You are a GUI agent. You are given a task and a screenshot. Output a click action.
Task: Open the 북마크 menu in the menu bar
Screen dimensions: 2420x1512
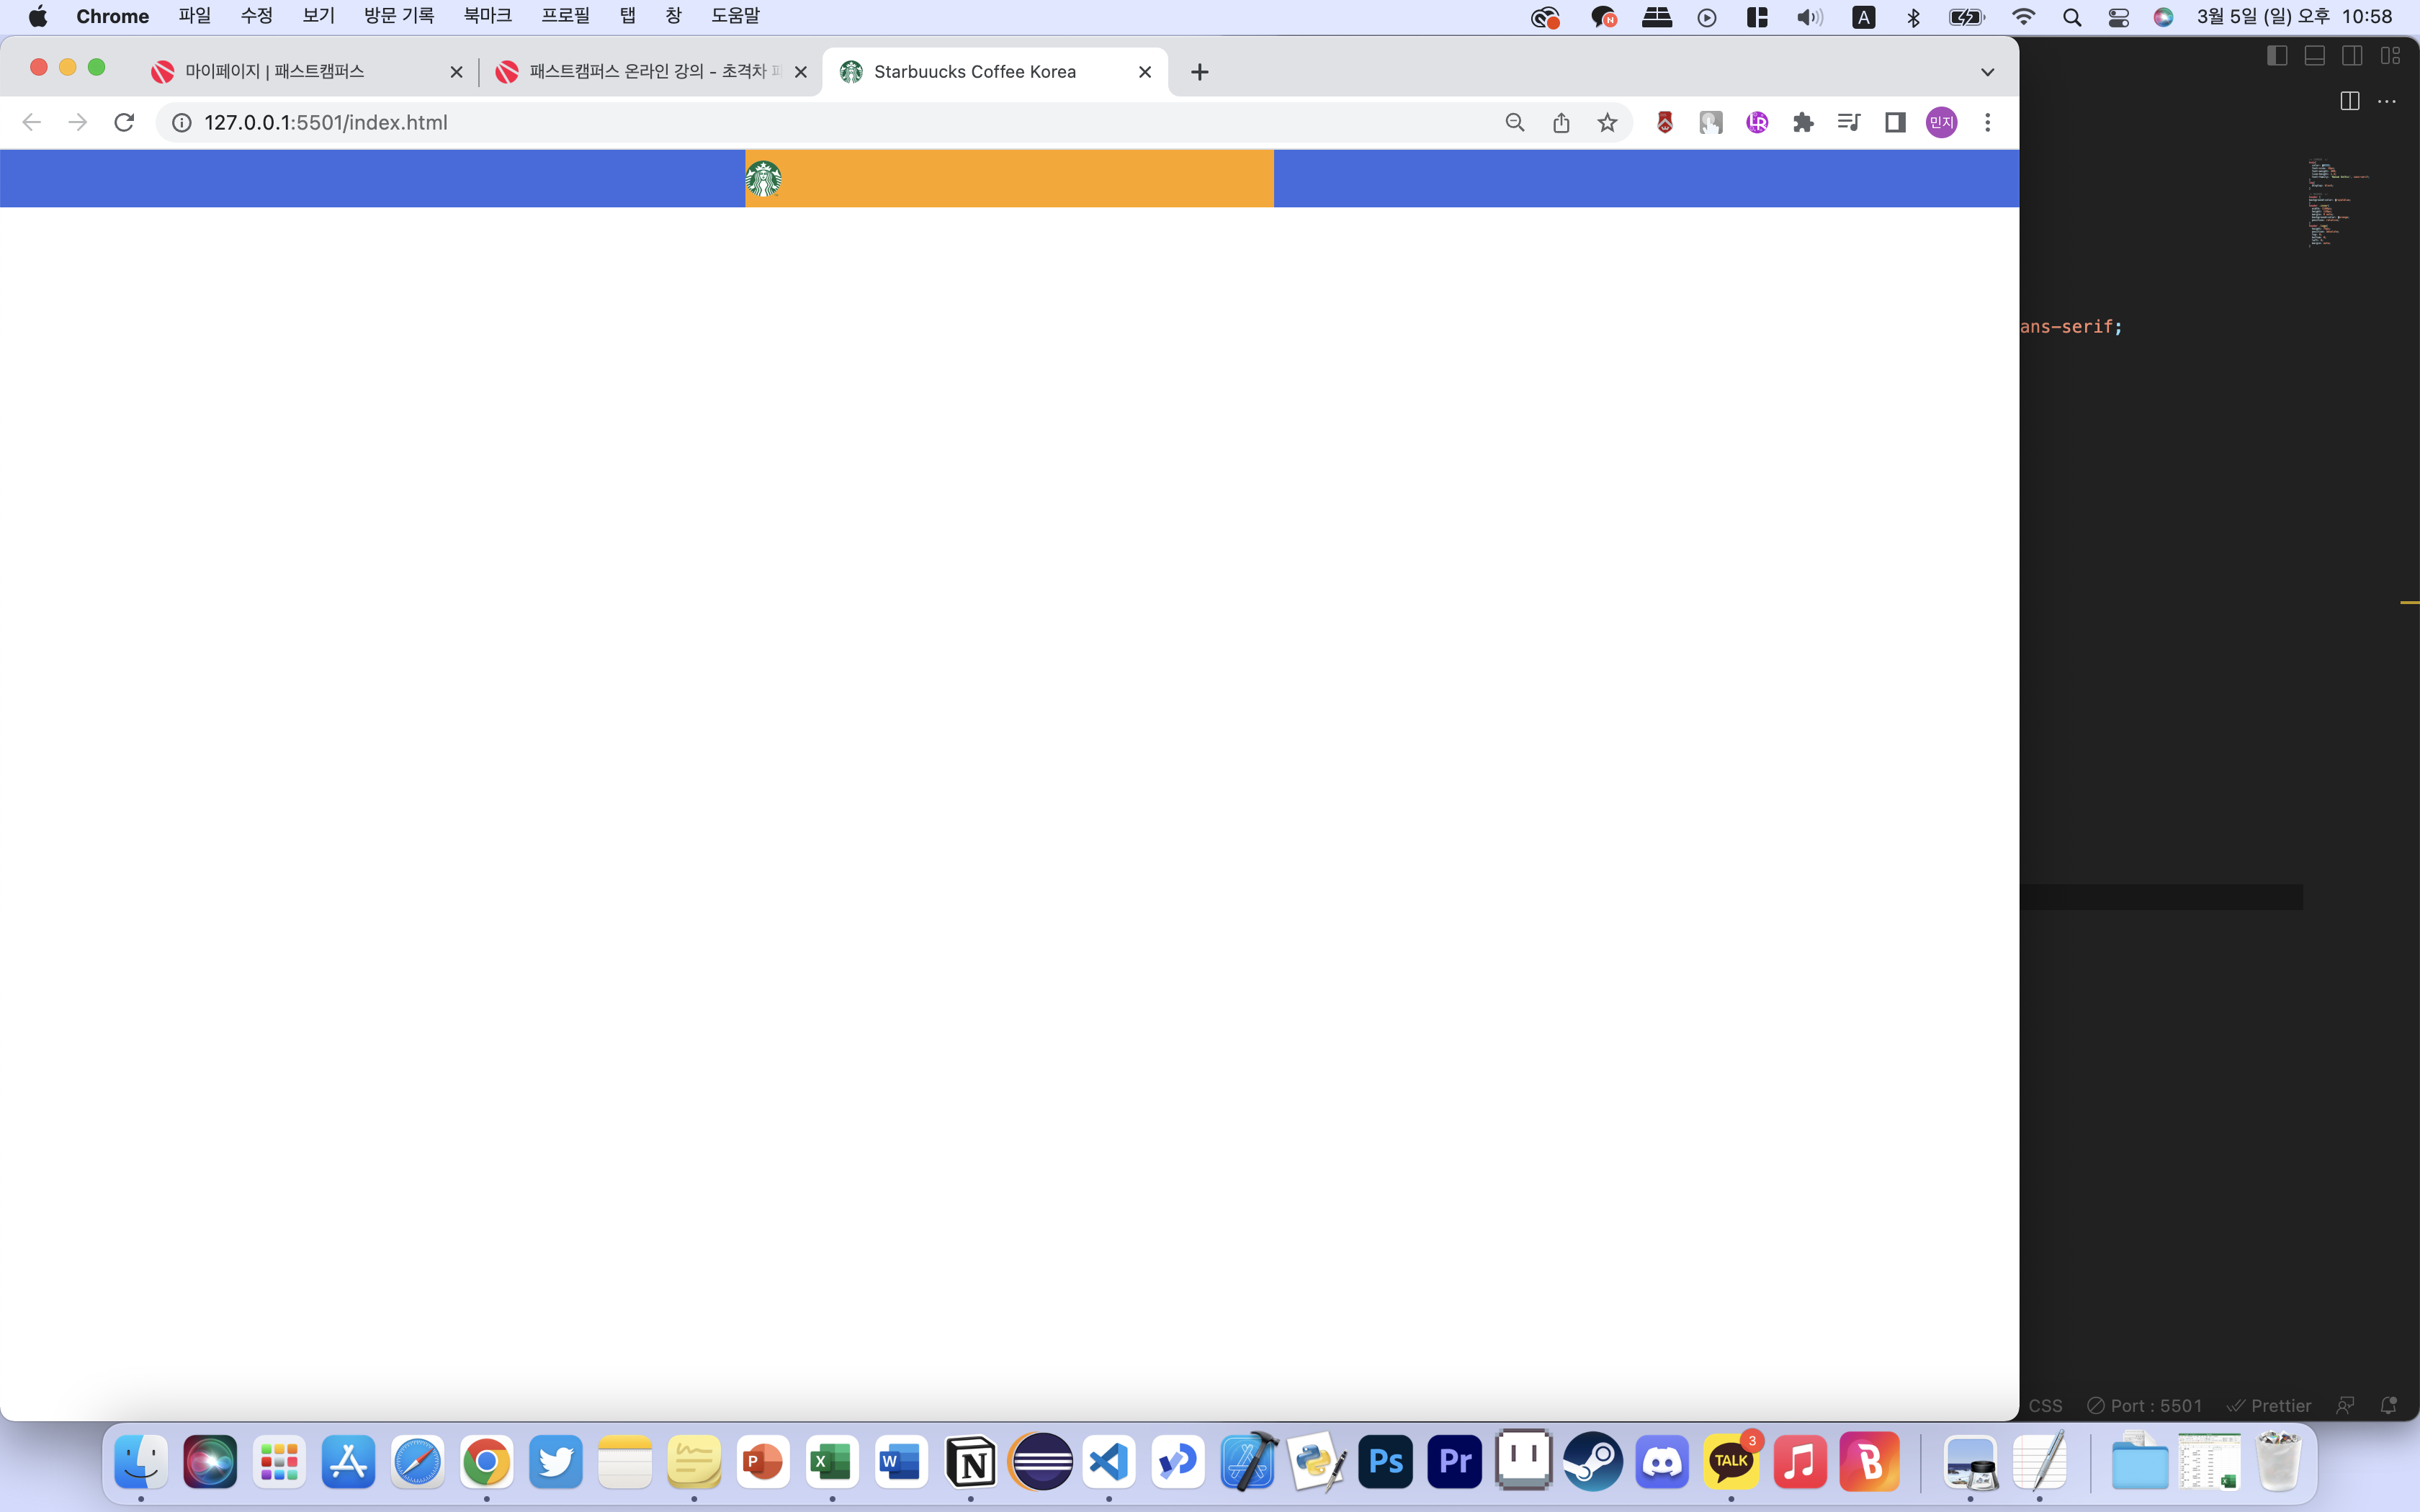(487, 16)
